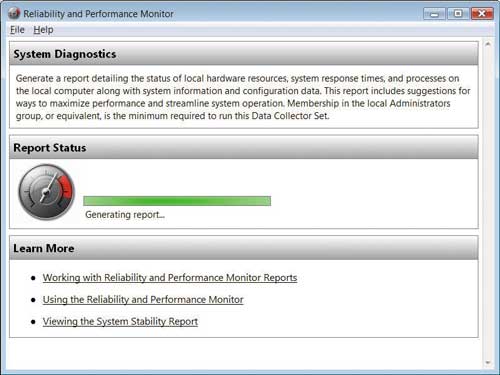This screenshot has height=375, width=500.
Task: Click the System Diagnostics description paragraph
Action: pyautogui.click(x=243, y=97)
